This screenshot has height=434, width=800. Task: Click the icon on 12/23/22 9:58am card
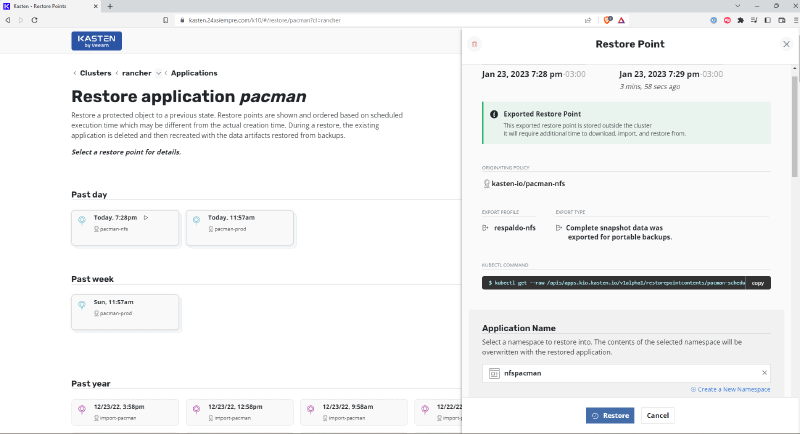point(311,409)
